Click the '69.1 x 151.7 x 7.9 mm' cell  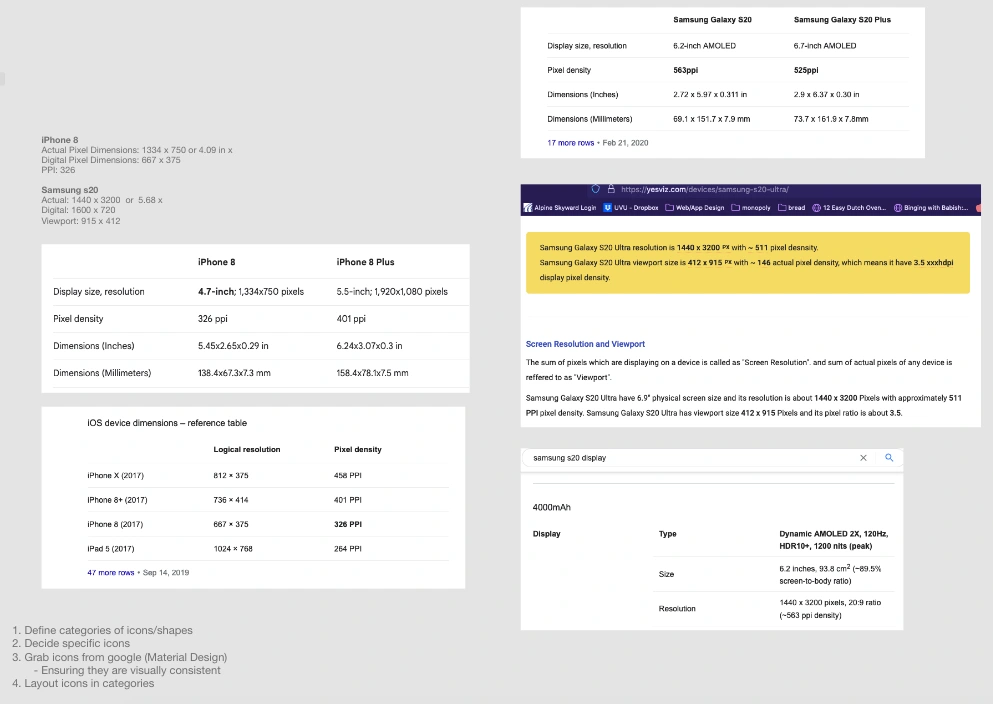[712, 119]
